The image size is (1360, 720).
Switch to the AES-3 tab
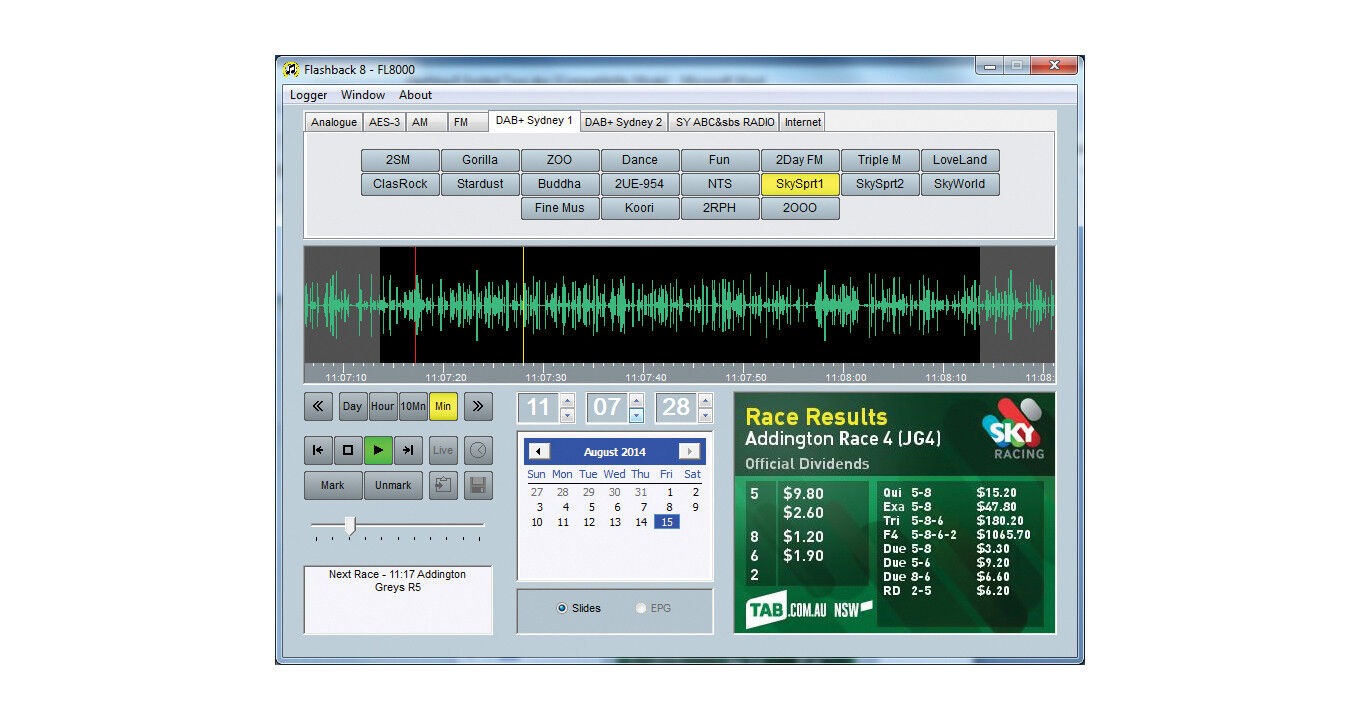[x=384, y=122]
